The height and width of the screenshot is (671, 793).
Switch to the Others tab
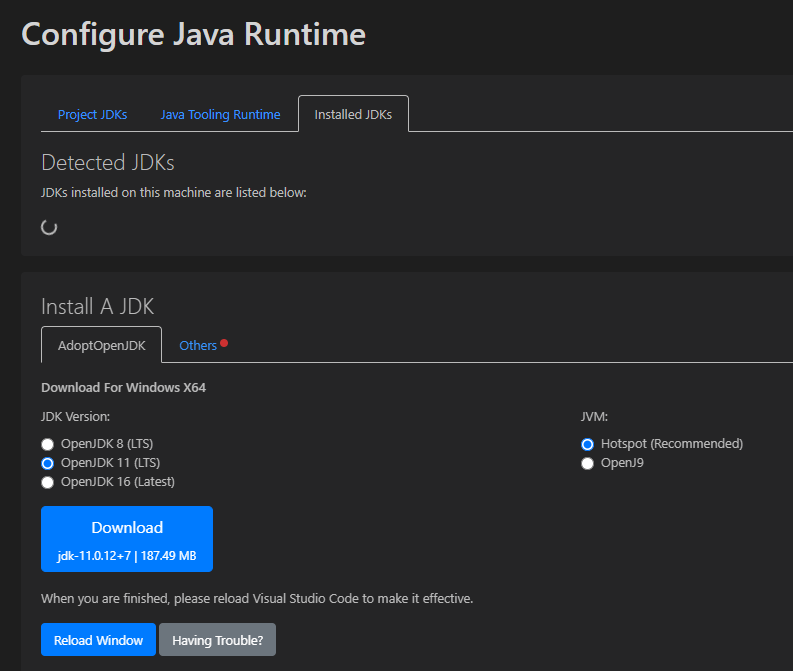[x=198, y=345]
